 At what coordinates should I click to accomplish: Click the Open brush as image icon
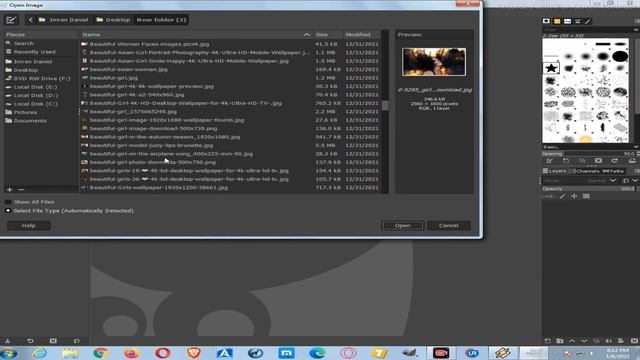[x=632, y=161]
